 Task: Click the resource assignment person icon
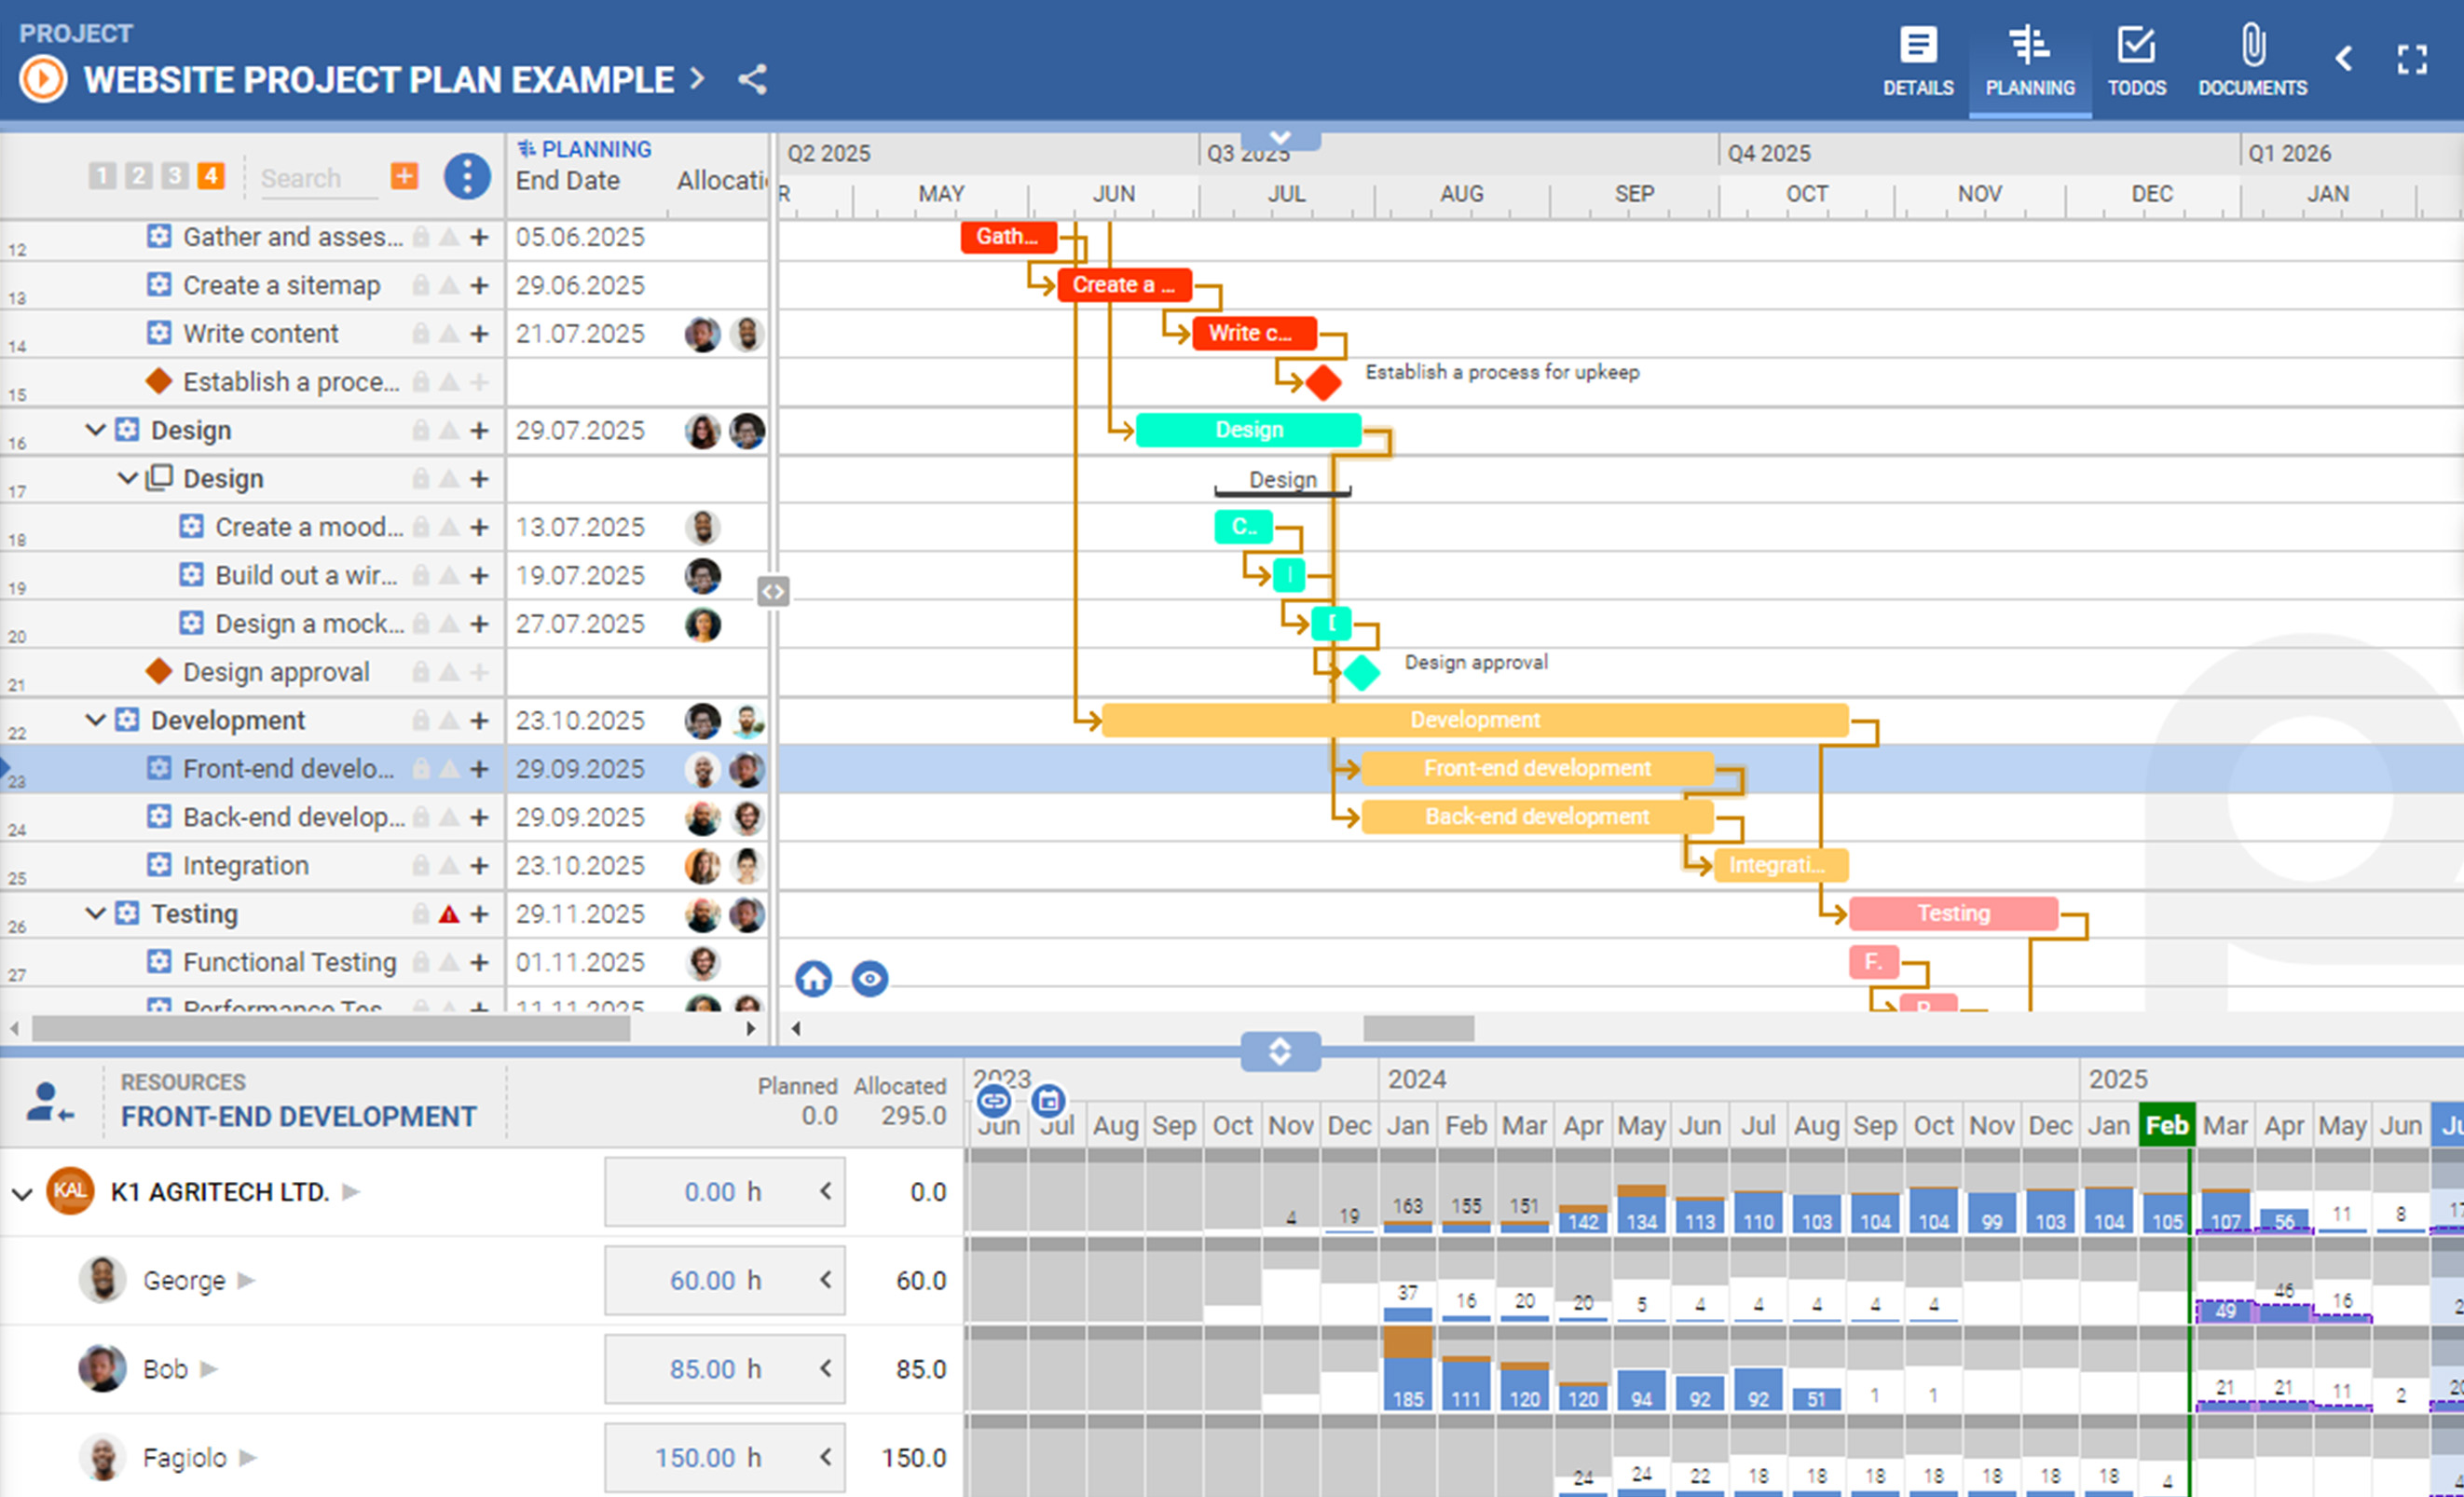tap(49, 1103)
